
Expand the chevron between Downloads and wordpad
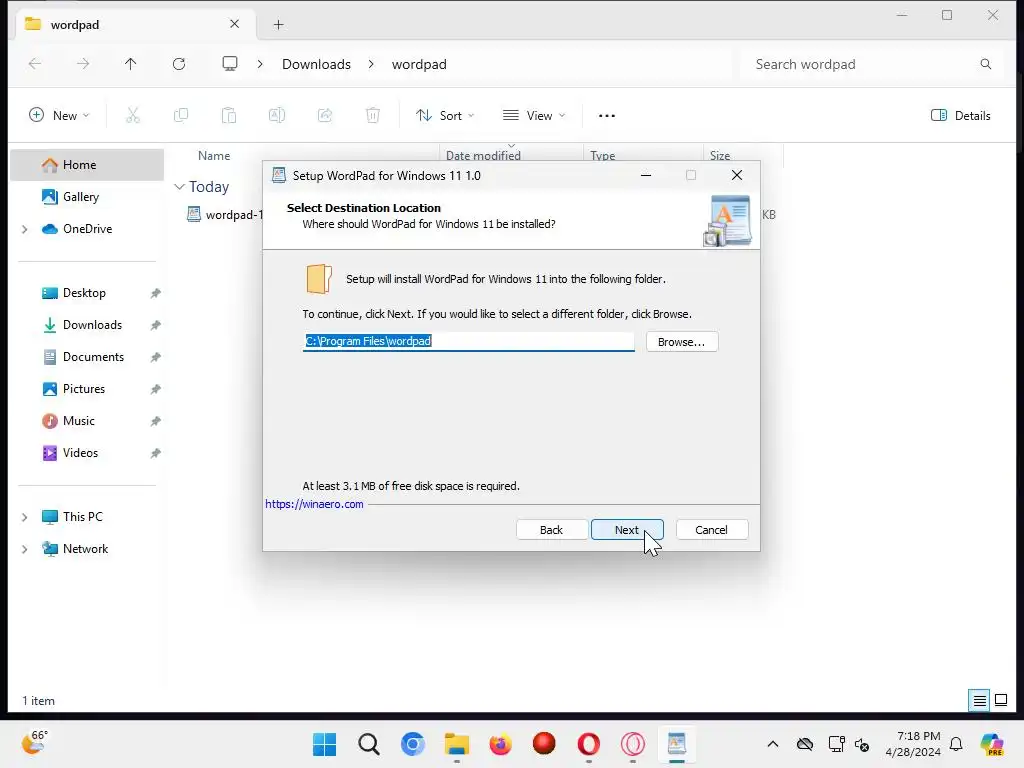pyautogui.click(x=371, y=64)
